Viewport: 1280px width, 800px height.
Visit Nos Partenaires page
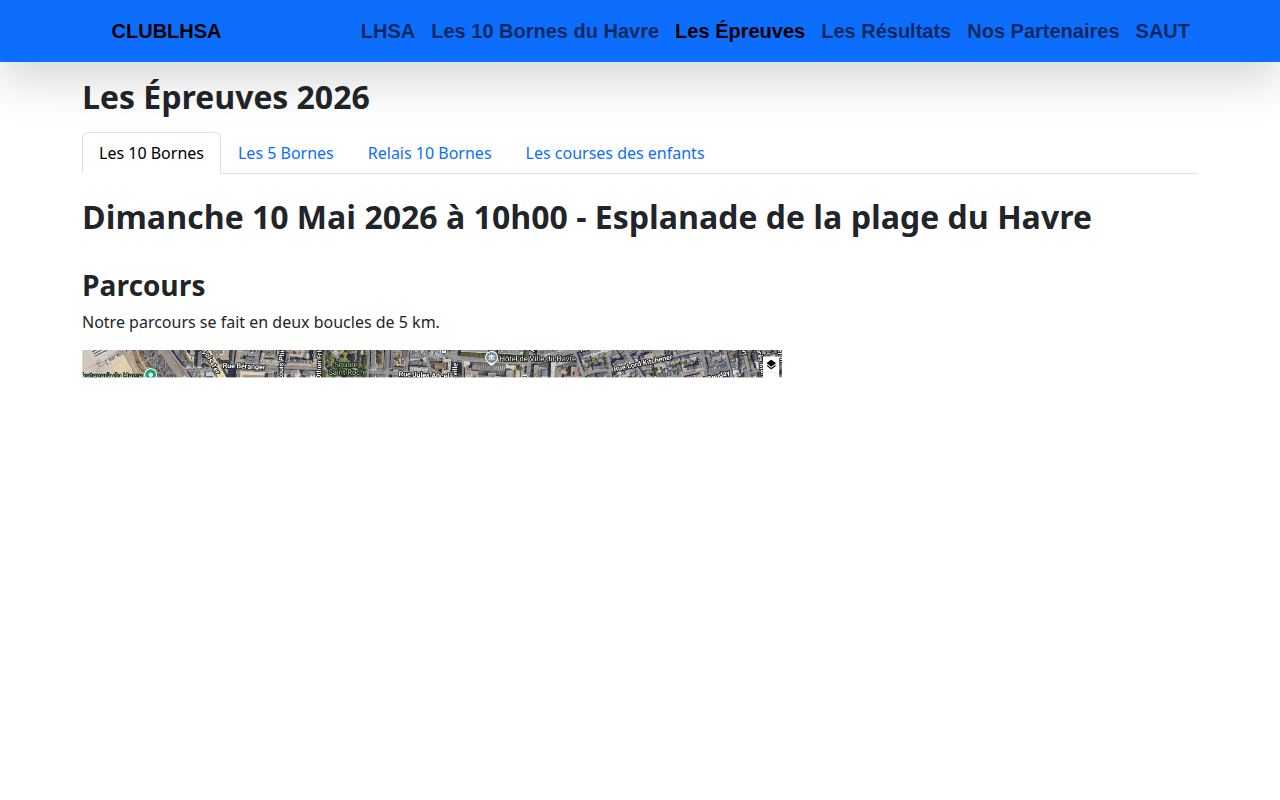tap(1043, 31)
